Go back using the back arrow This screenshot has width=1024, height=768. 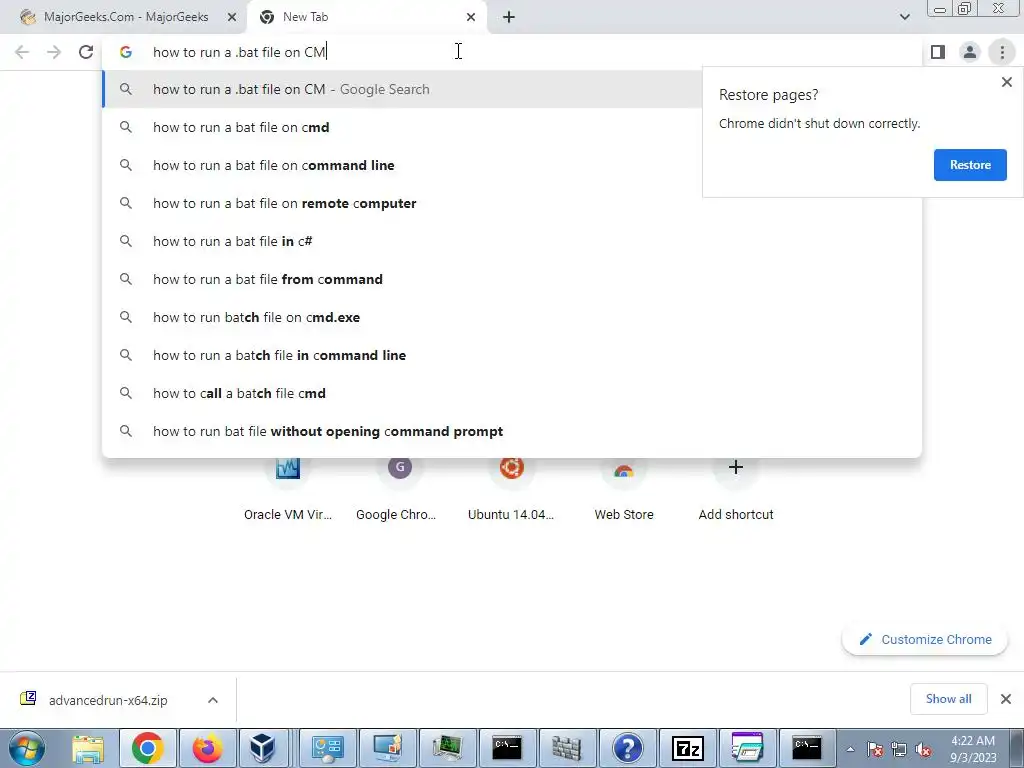[x=22, y=52]
